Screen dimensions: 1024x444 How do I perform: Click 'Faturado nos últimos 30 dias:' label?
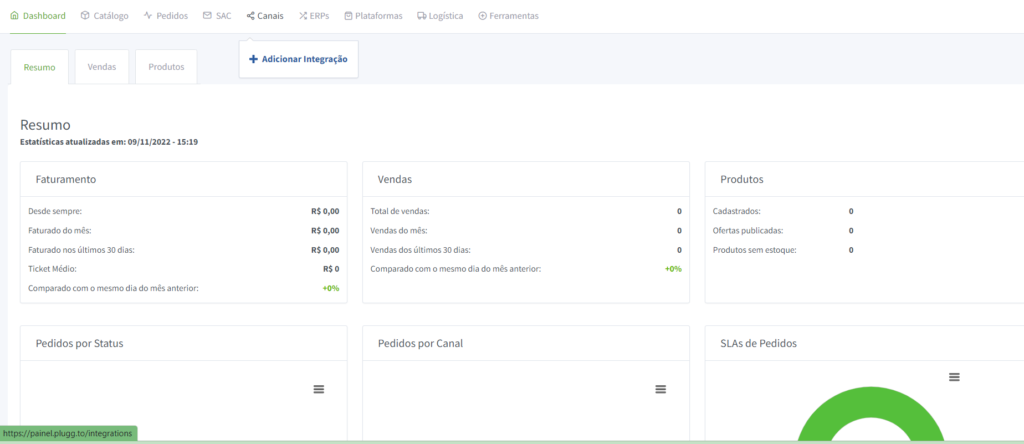tap(82, 250)
